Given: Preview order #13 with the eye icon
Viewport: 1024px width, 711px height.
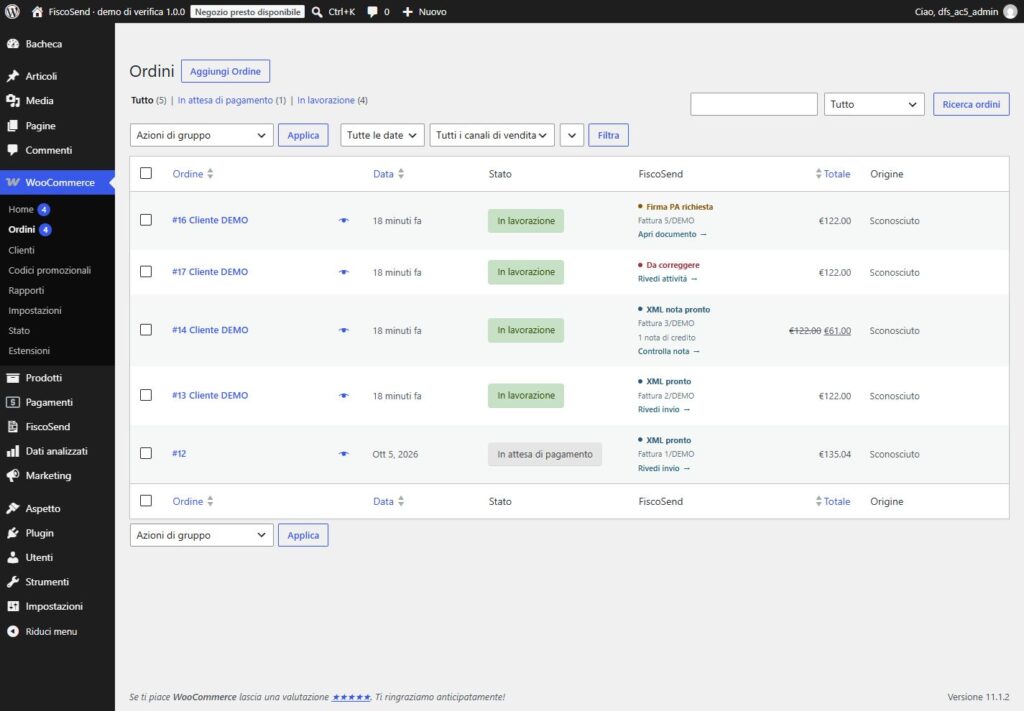Looking at the screenshot, I should pos(344,396).
